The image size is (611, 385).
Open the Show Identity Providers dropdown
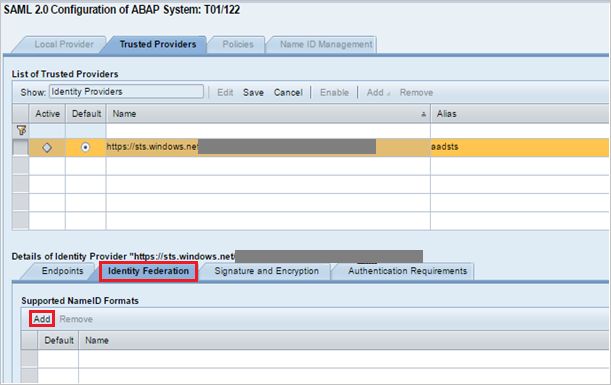pos(126,92)
